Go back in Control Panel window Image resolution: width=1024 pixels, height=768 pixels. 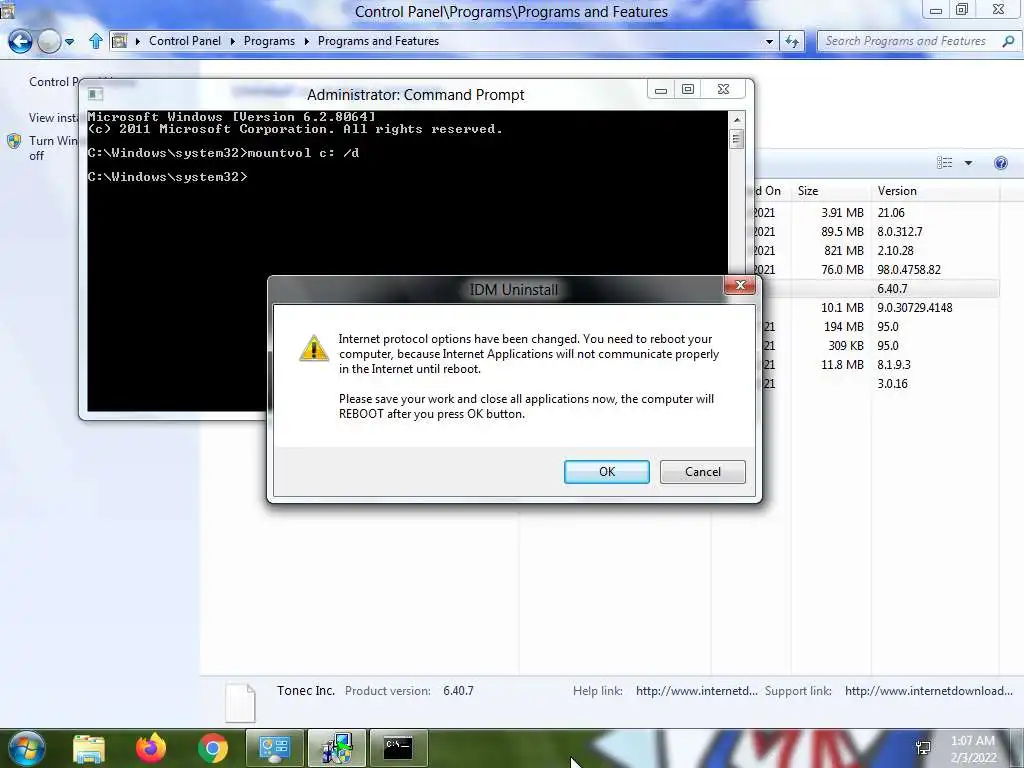20,42
